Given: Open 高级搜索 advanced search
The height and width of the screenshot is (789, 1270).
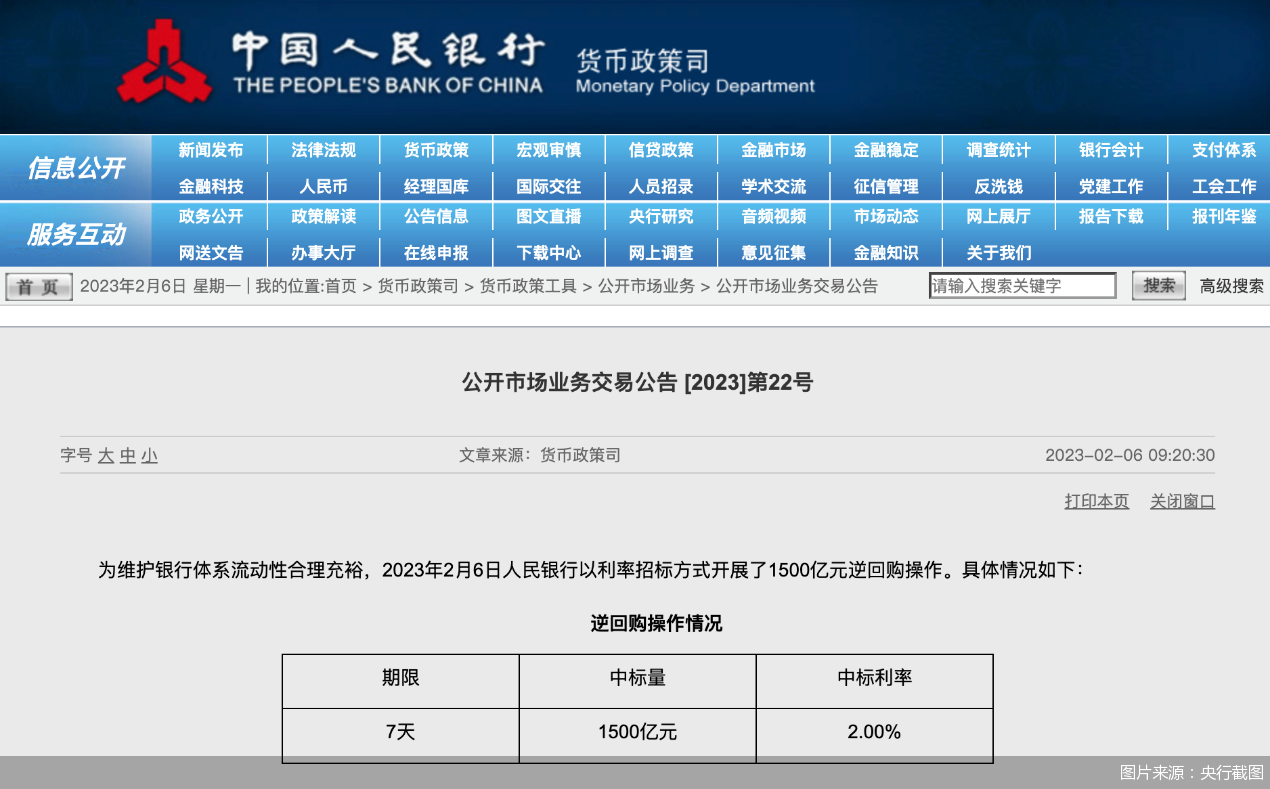Looking at the screenshot, I should tap(1231, 286).
